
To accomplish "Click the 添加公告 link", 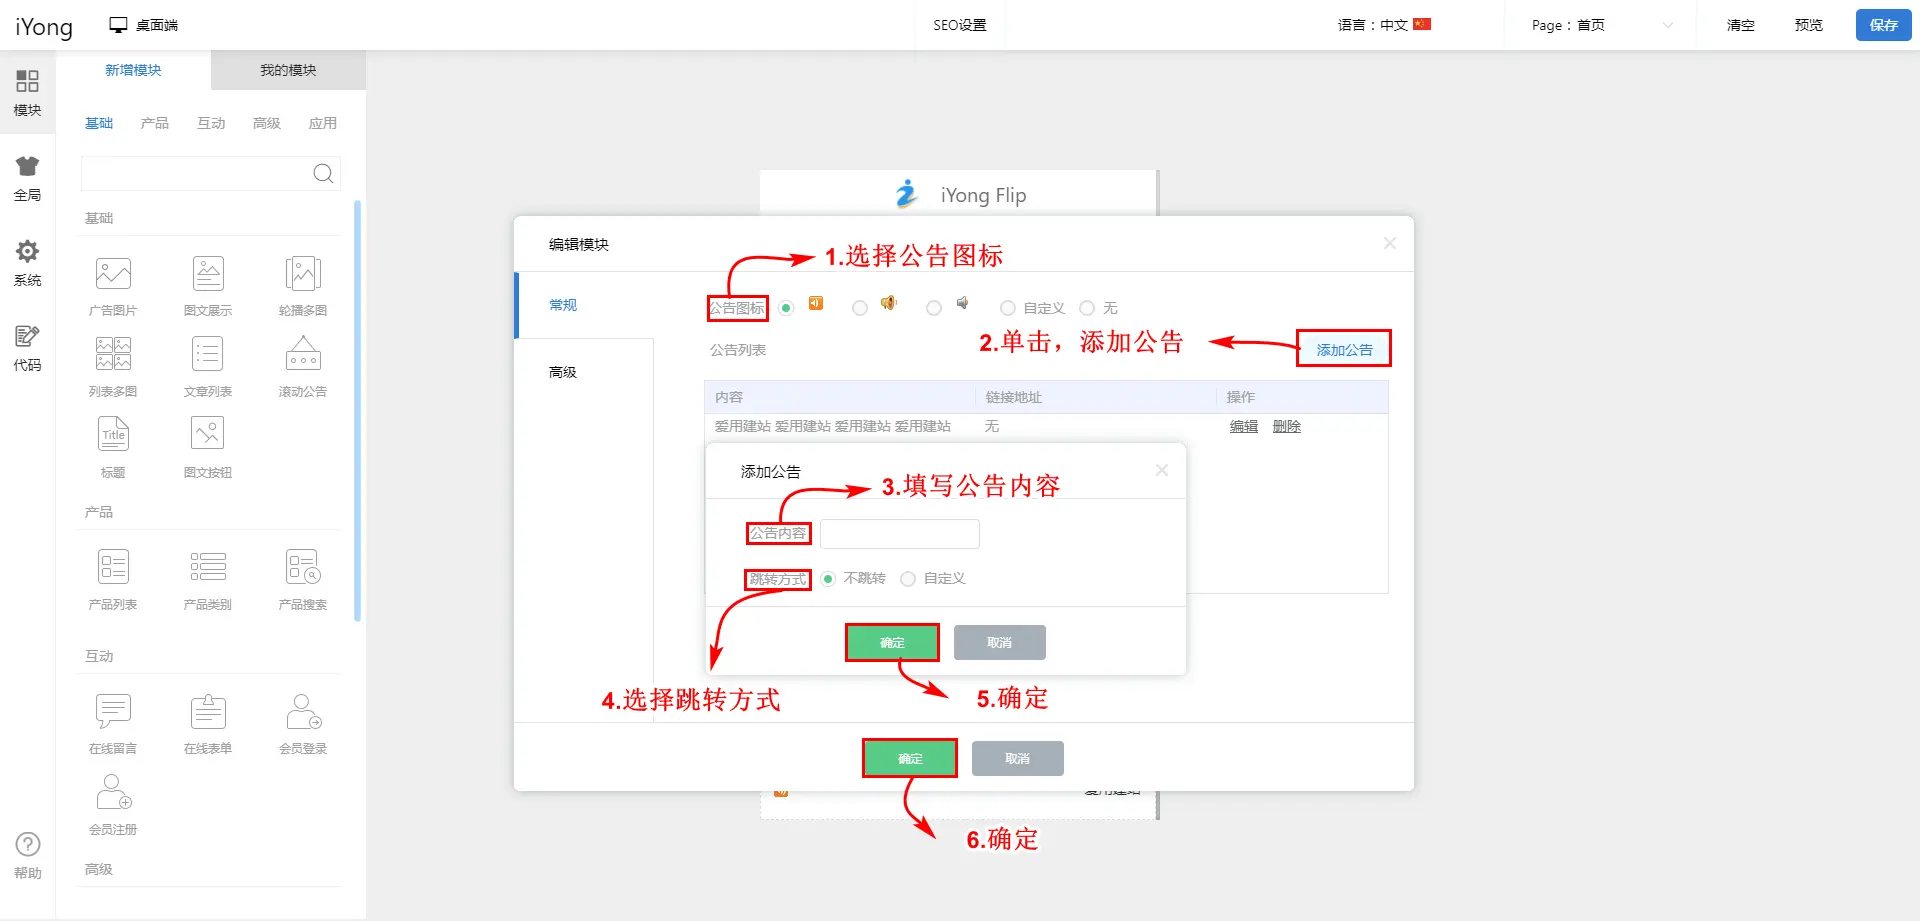I will click(1343, 350).
